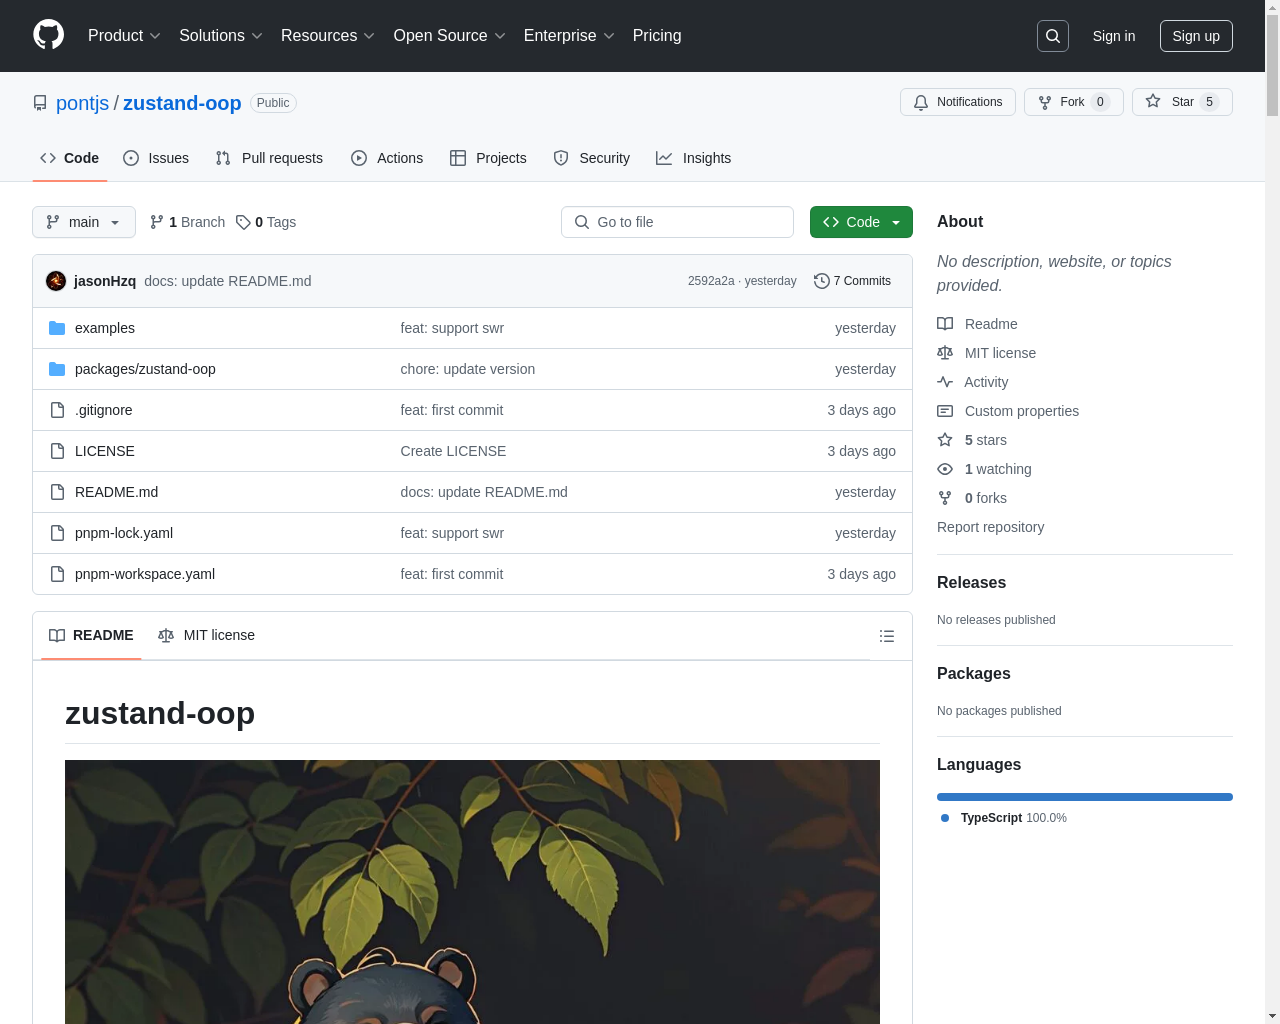1280x1024 pixels.
Task: Click the Sign up button
Action: (x=1196, y=36)
